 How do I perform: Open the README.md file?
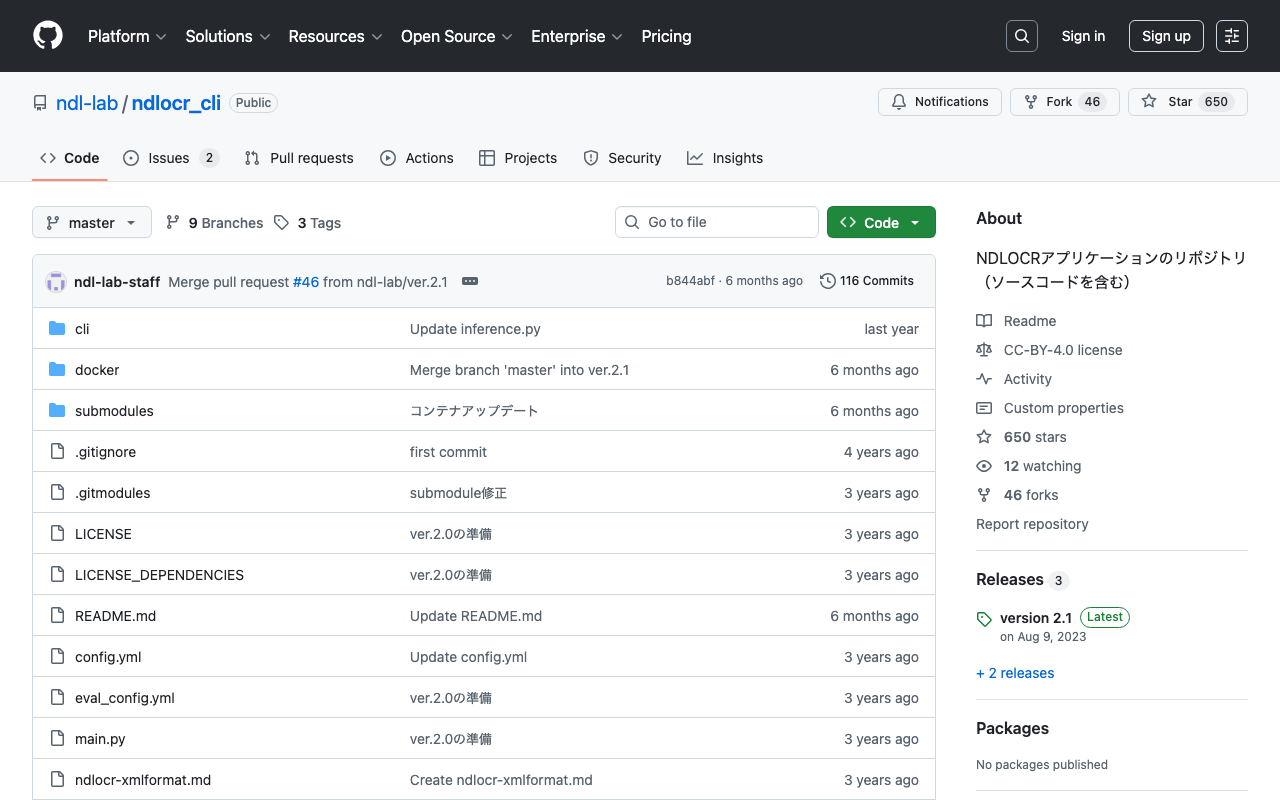pyautogui.click(x=115, y=616)
